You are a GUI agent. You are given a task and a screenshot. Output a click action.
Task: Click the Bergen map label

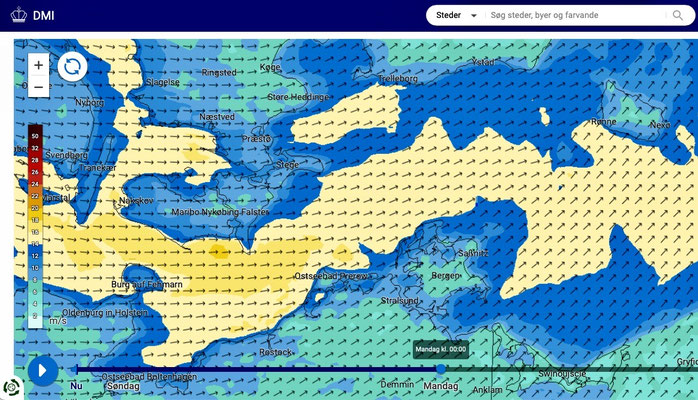pyautogui.click(x=445, y=275)
